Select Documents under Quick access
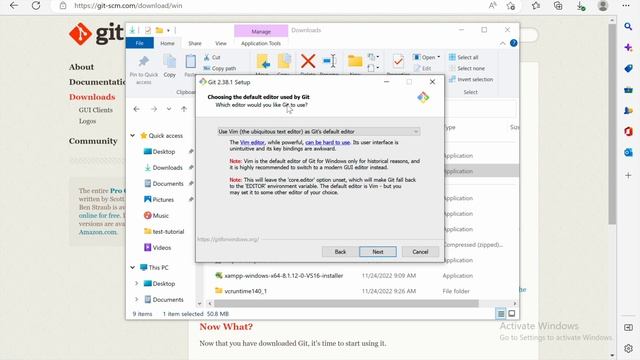640x360 pixels. 168,184
